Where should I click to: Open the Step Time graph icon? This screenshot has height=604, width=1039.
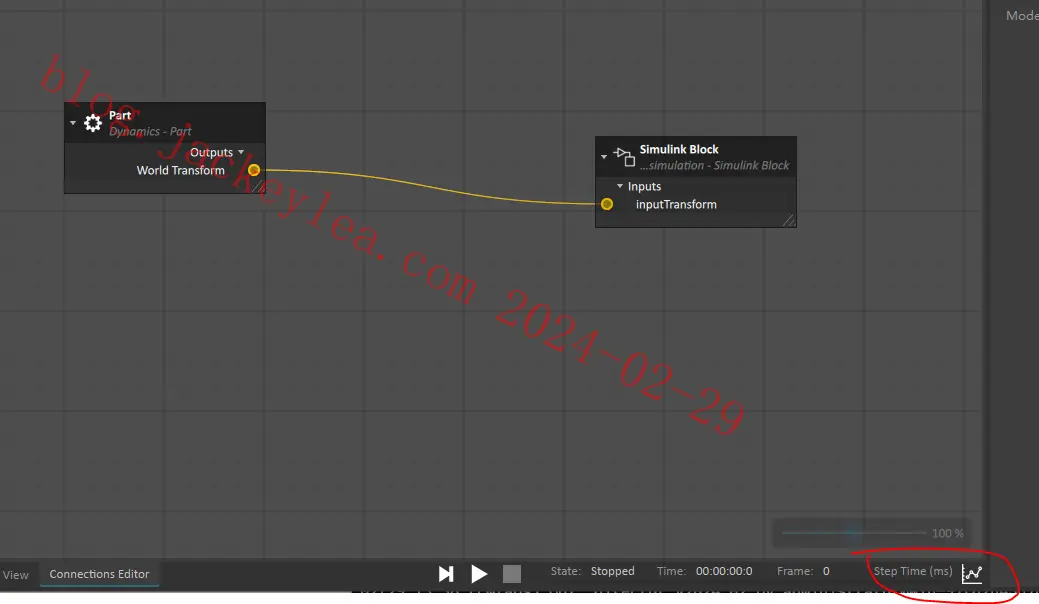(x=972, y=574)
